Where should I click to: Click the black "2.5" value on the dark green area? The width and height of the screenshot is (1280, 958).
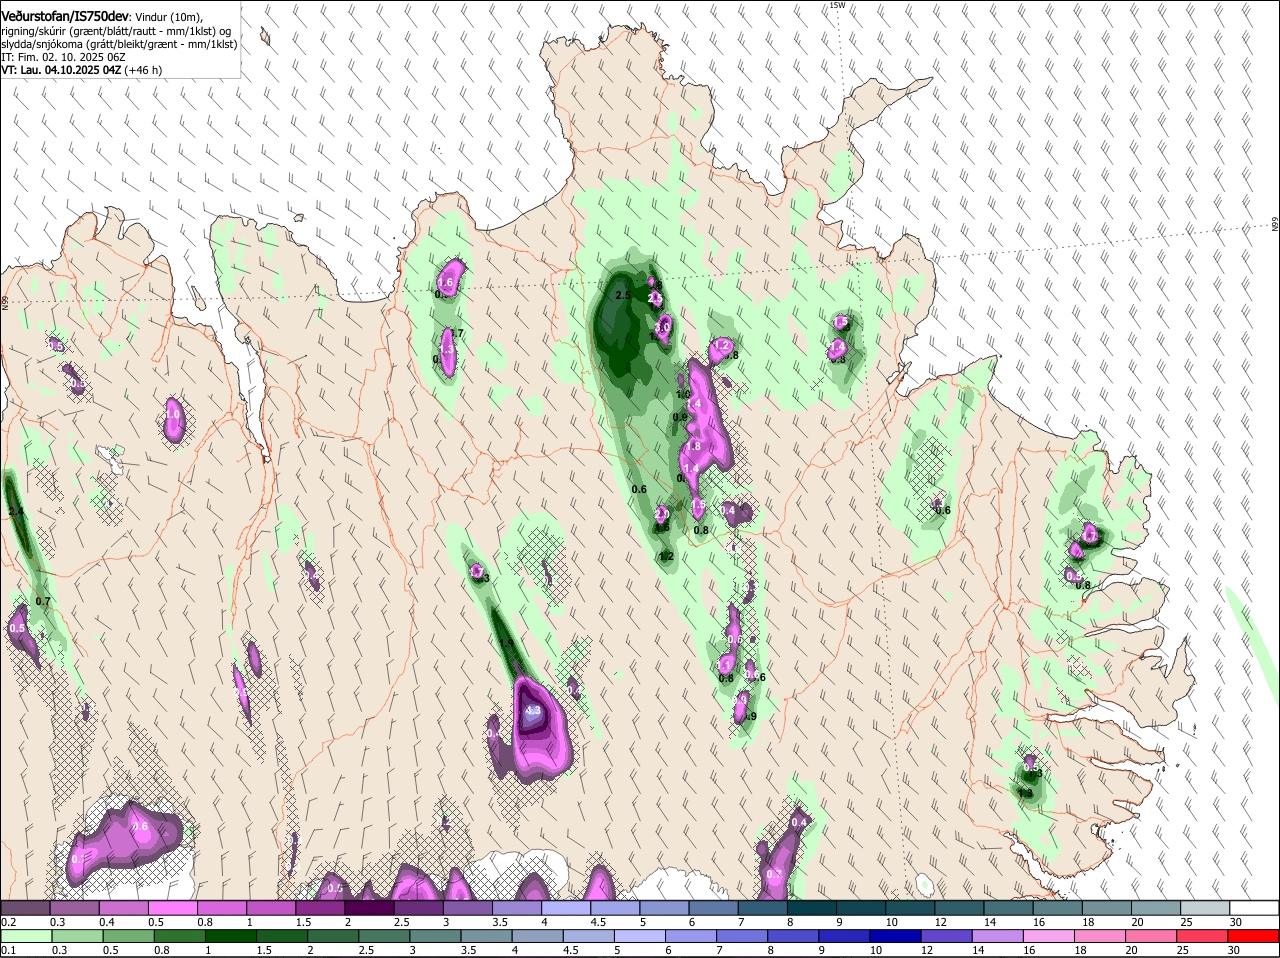click(623, 295)
